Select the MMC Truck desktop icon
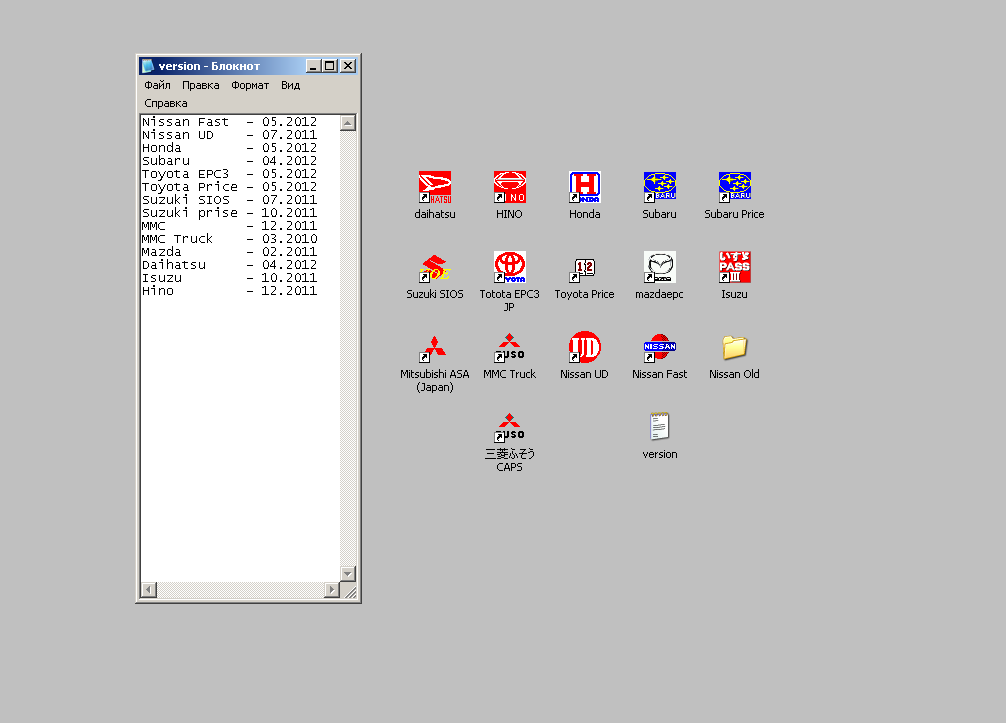1006x723 pixels. pos(509,347)
